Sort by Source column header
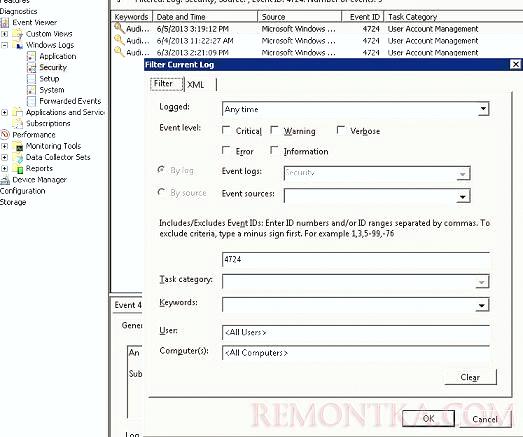The image size is (523, 437). coord(300,17)
